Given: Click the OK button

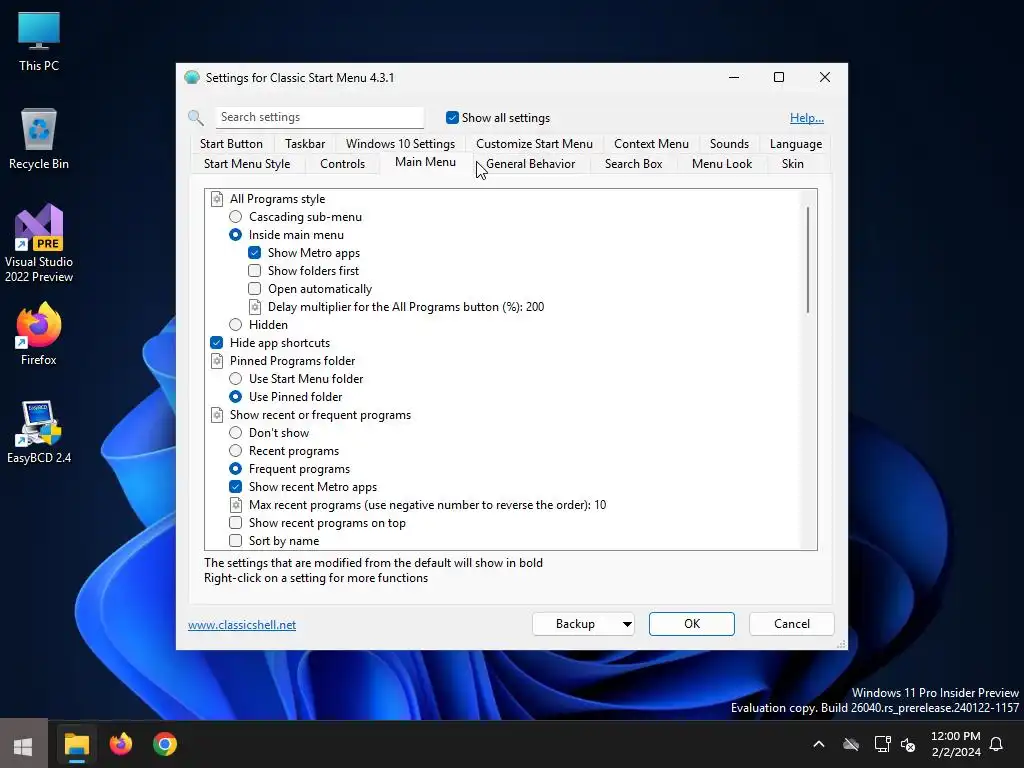Looking at the screenshot, I should (692, 624).
